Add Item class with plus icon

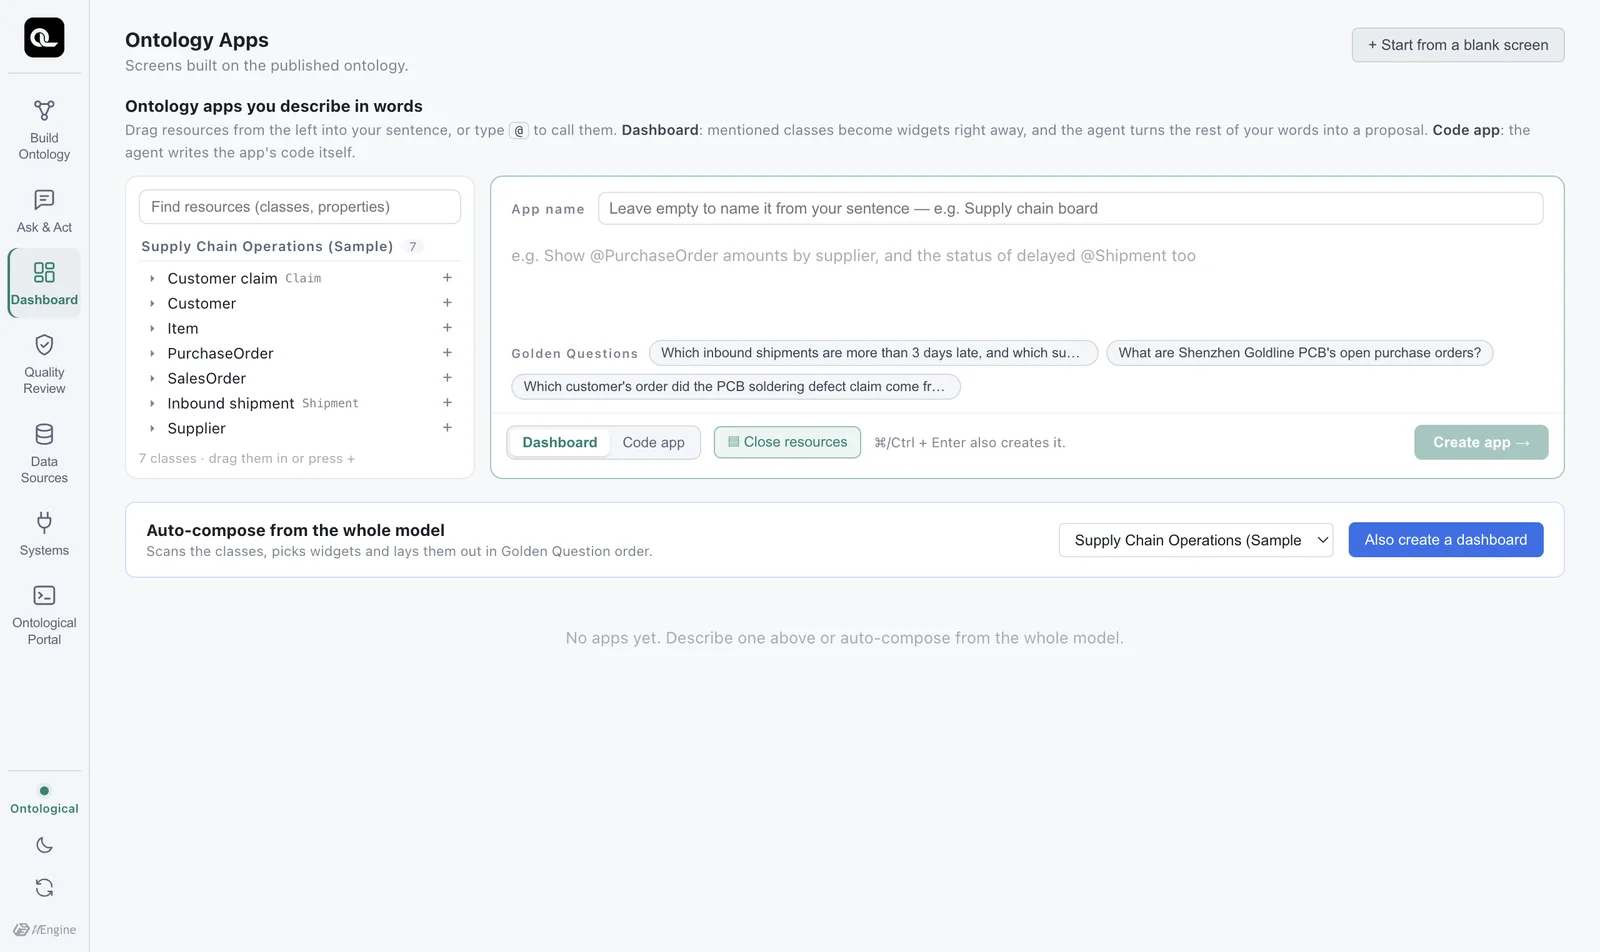click(447, 328)
